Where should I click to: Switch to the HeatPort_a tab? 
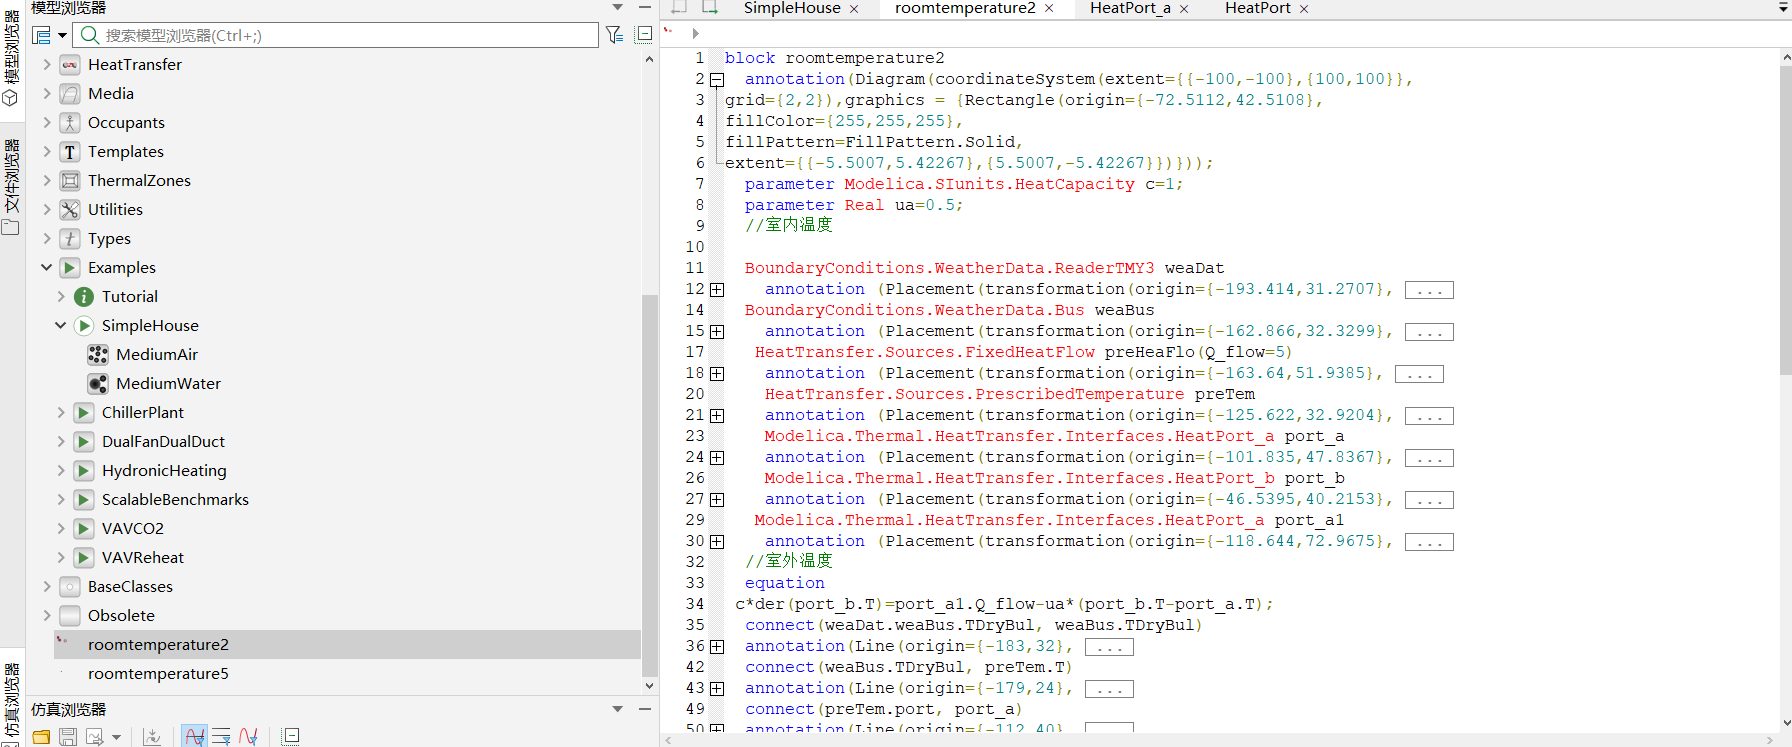click(1130, 8)
